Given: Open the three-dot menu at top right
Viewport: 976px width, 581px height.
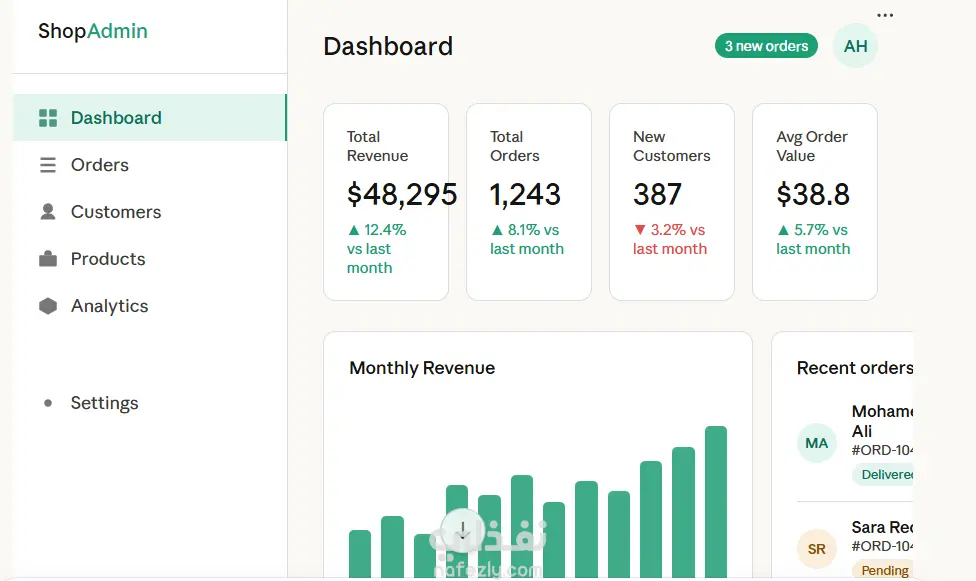Looking at the screenshot, I should coord(884,15).
